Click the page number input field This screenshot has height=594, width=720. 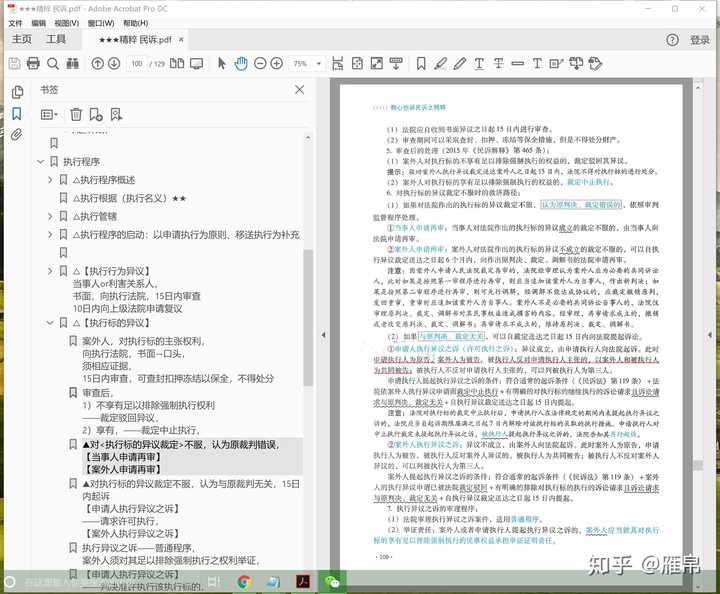137,64
